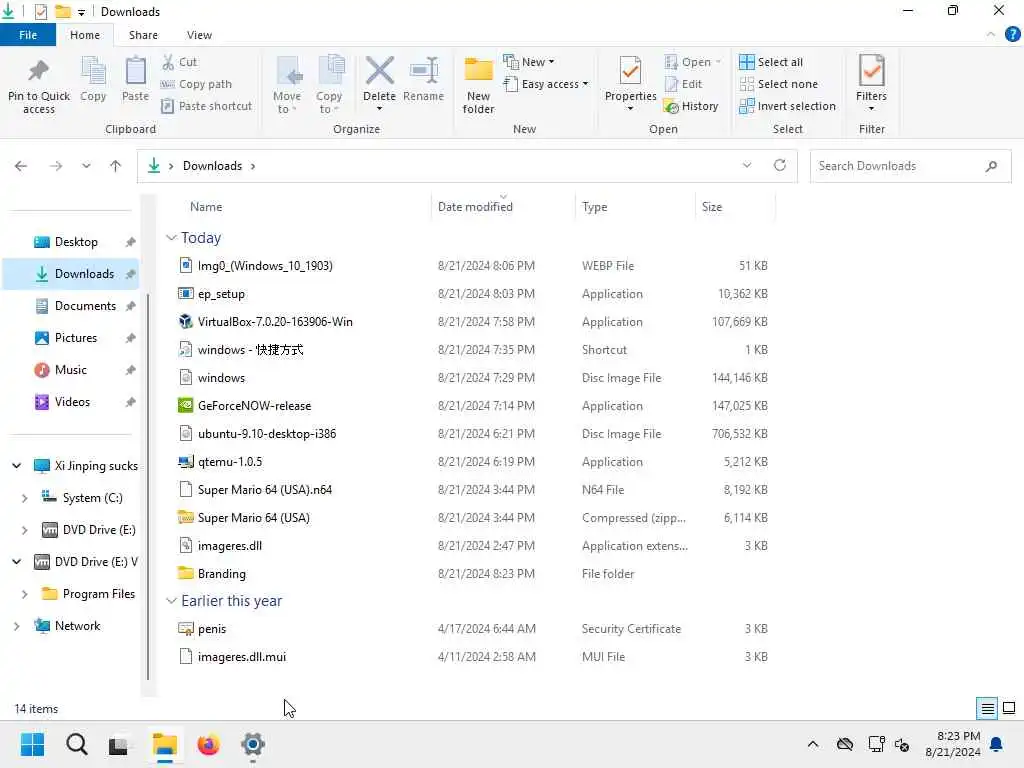Open the Easy access dropdown
Image resolution: width=1024 pixels, height=768 pixels.
546,84
